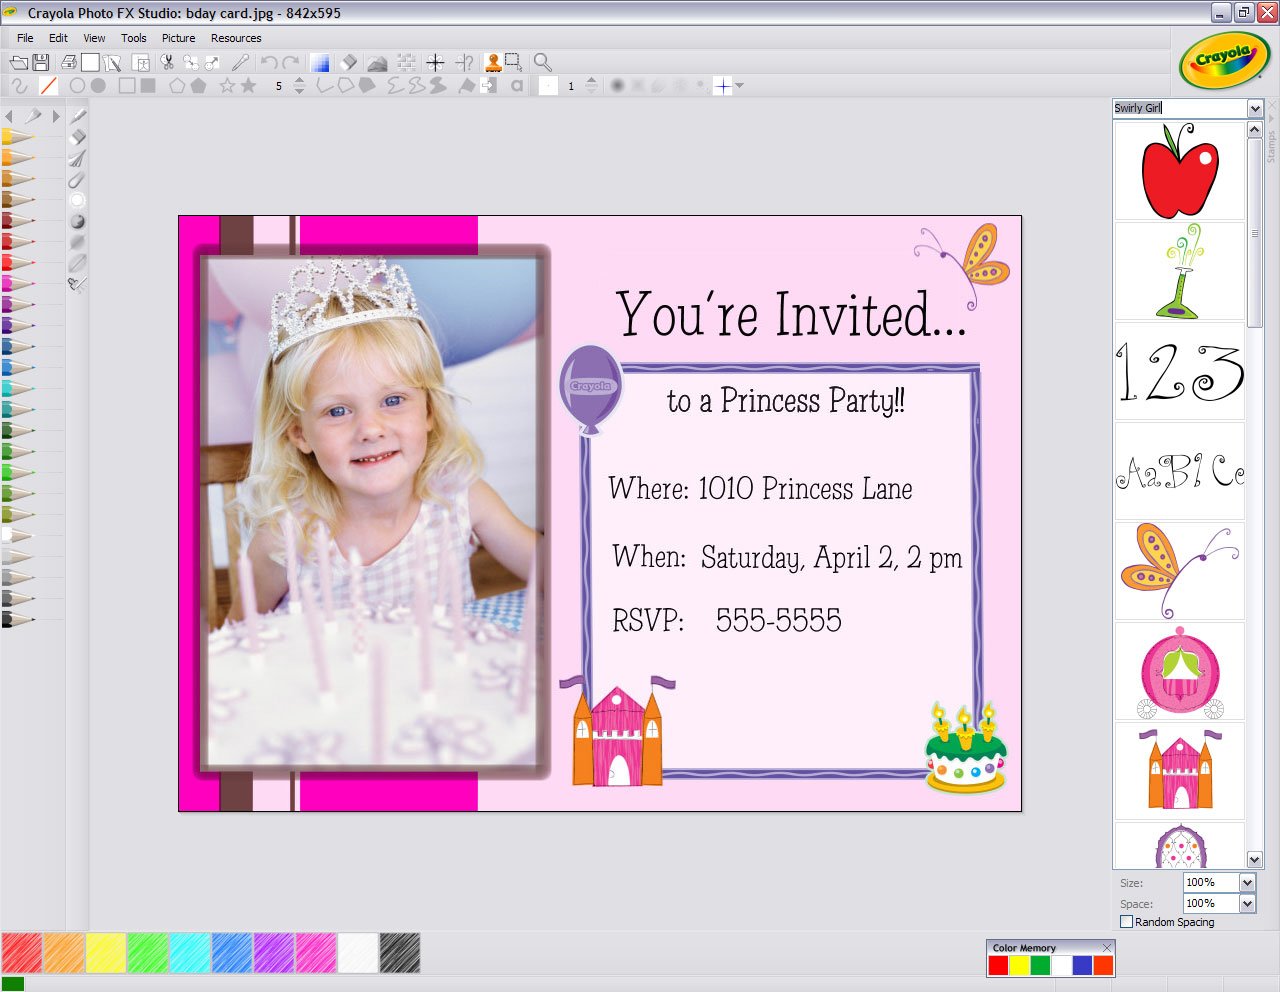The image size is (1280, 992).
Task: Select the Text tool
Action: click(516, 86)
